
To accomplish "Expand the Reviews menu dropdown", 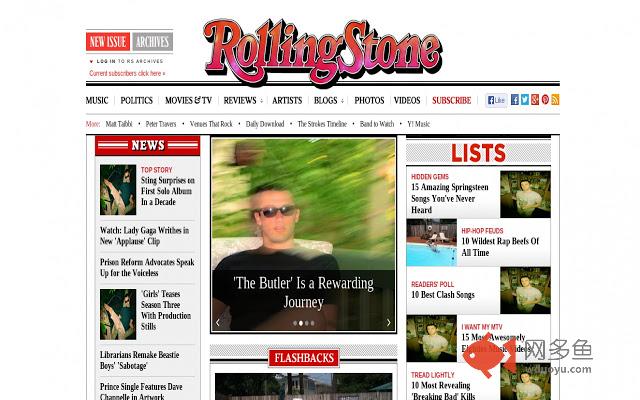I will 261,101.
